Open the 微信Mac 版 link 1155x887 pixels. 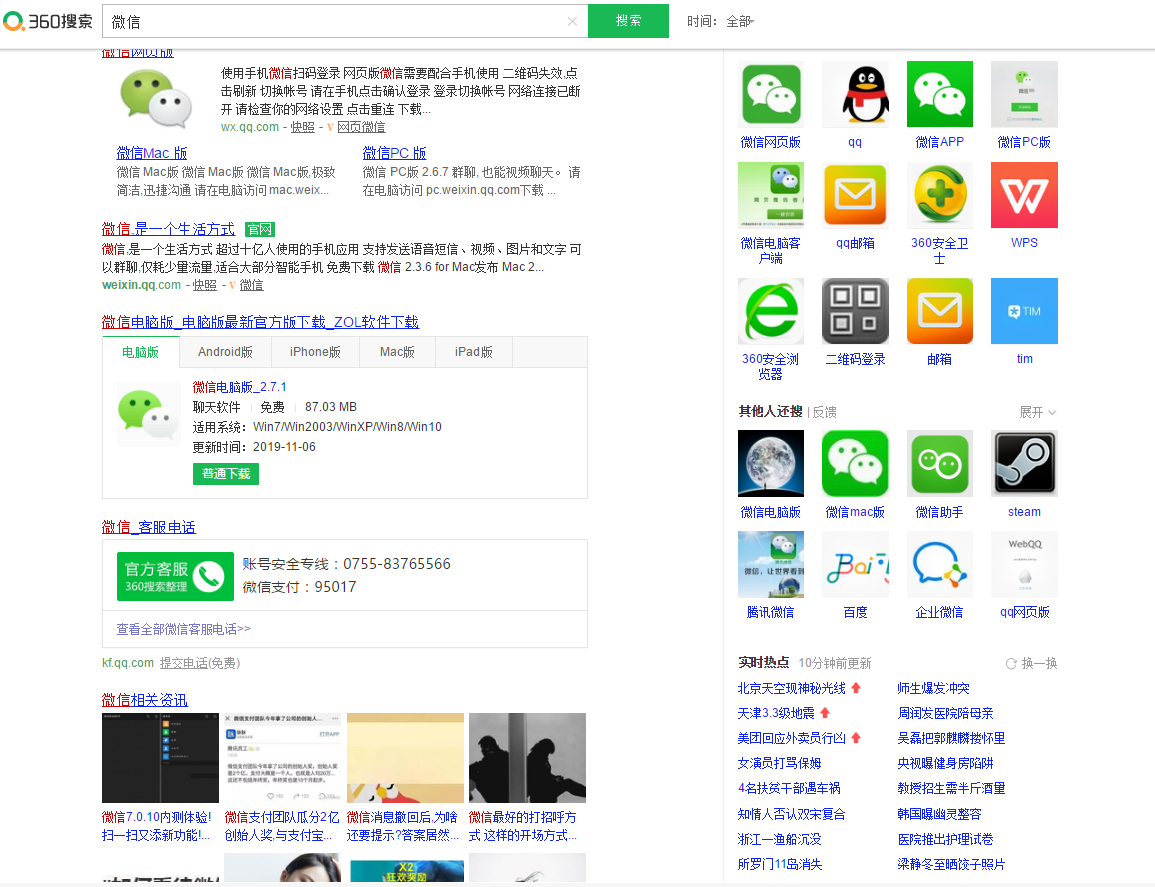tap(152, 153)
